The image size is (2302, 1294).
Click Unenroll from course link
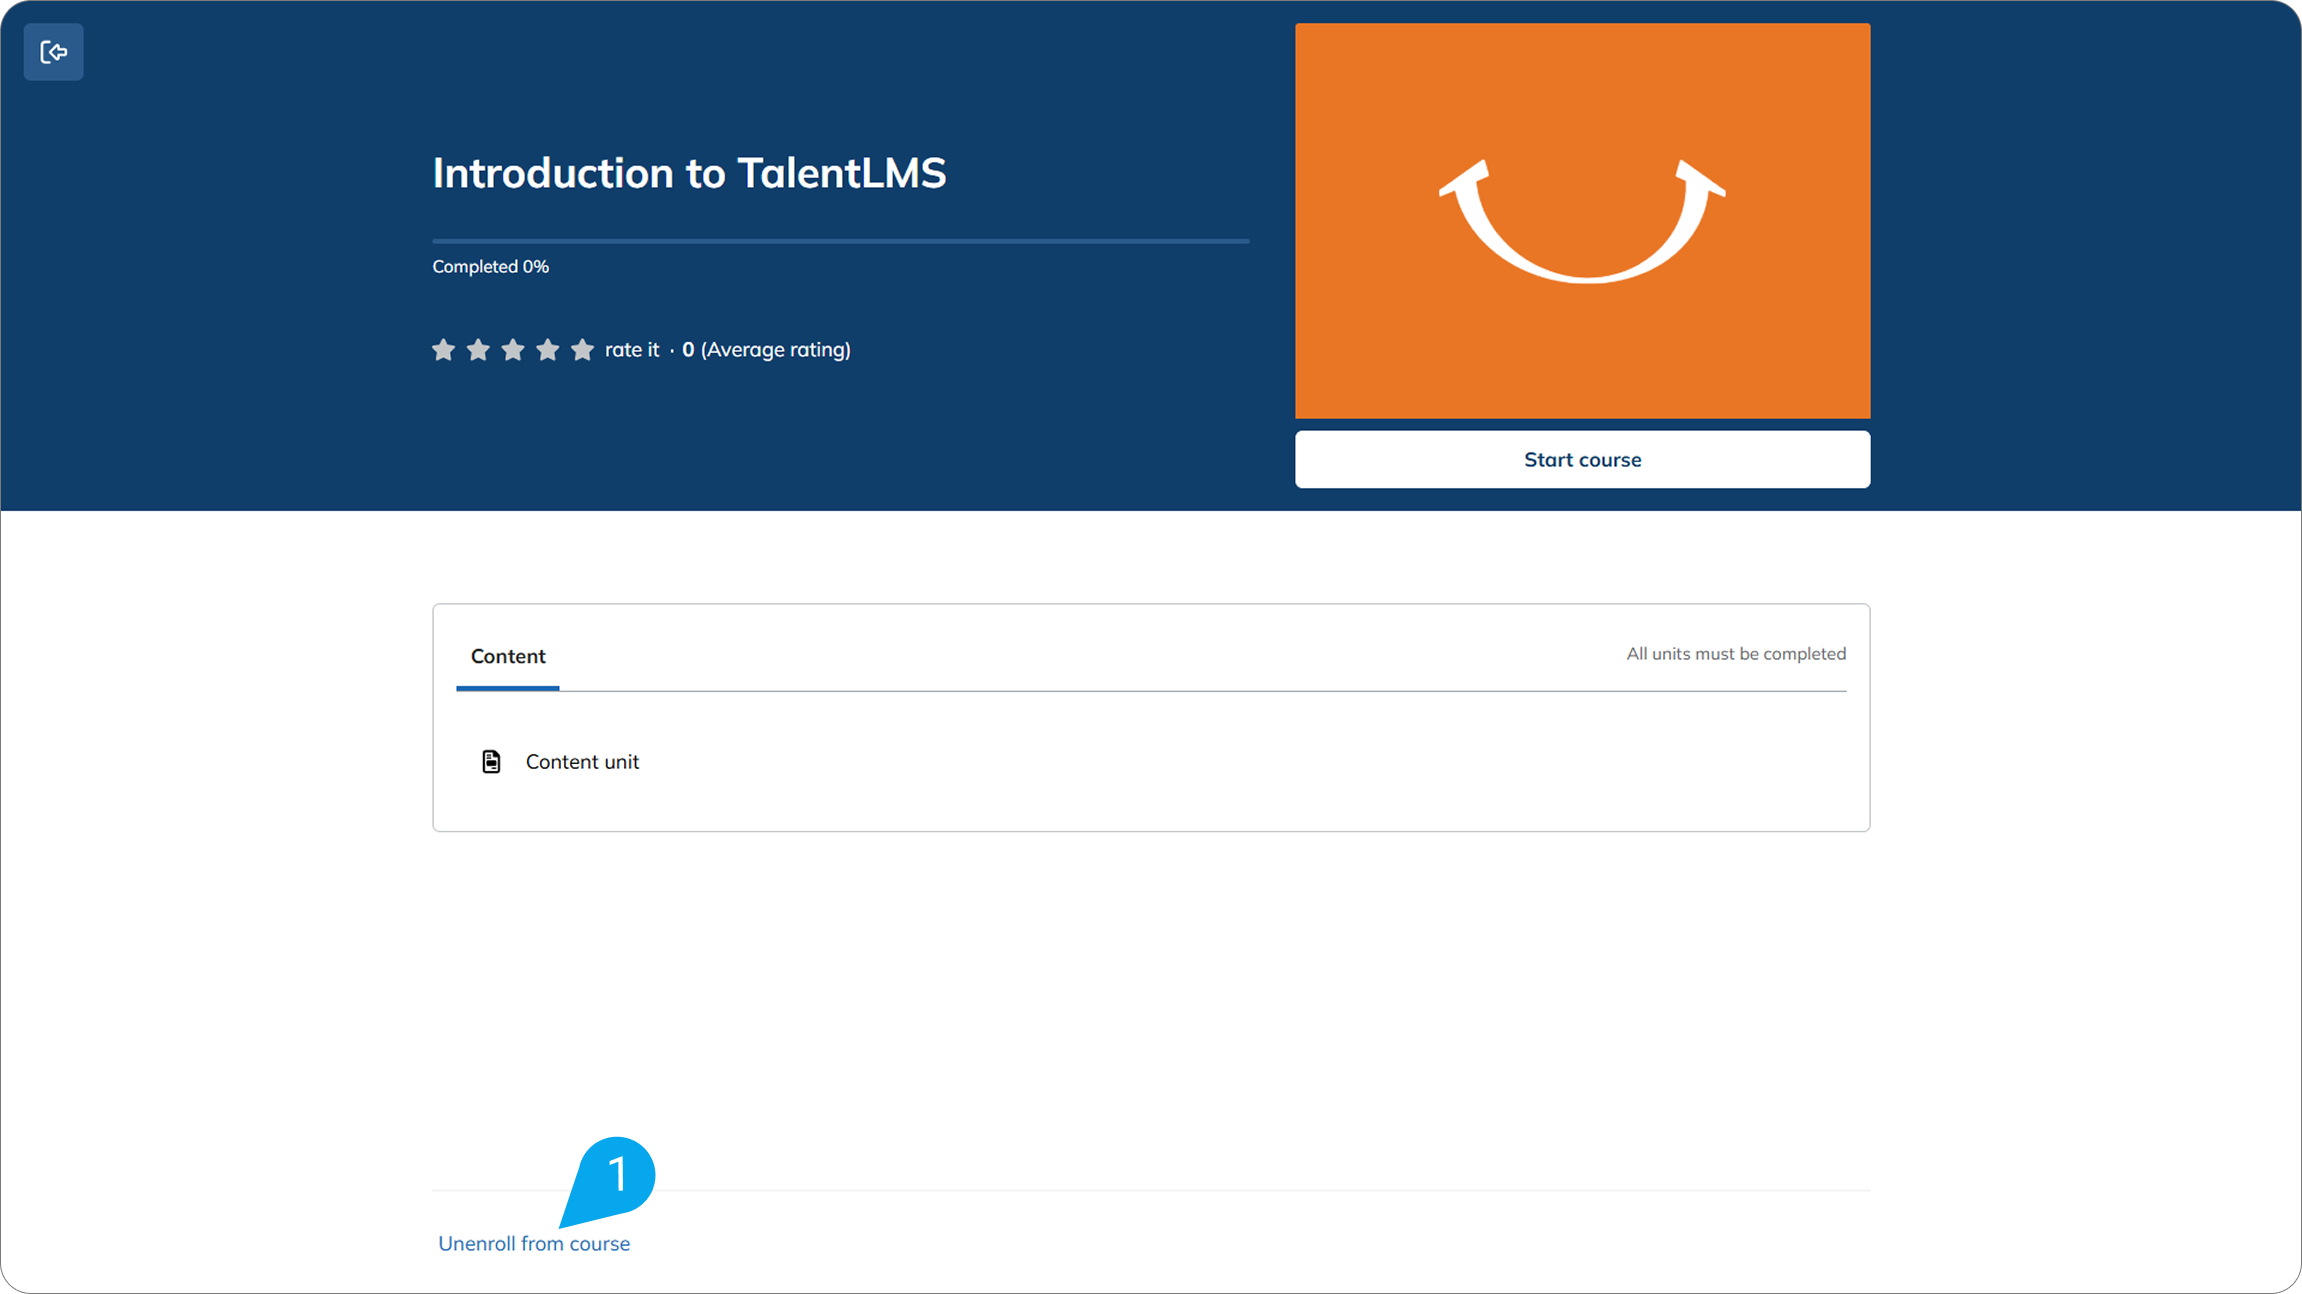534,1243
